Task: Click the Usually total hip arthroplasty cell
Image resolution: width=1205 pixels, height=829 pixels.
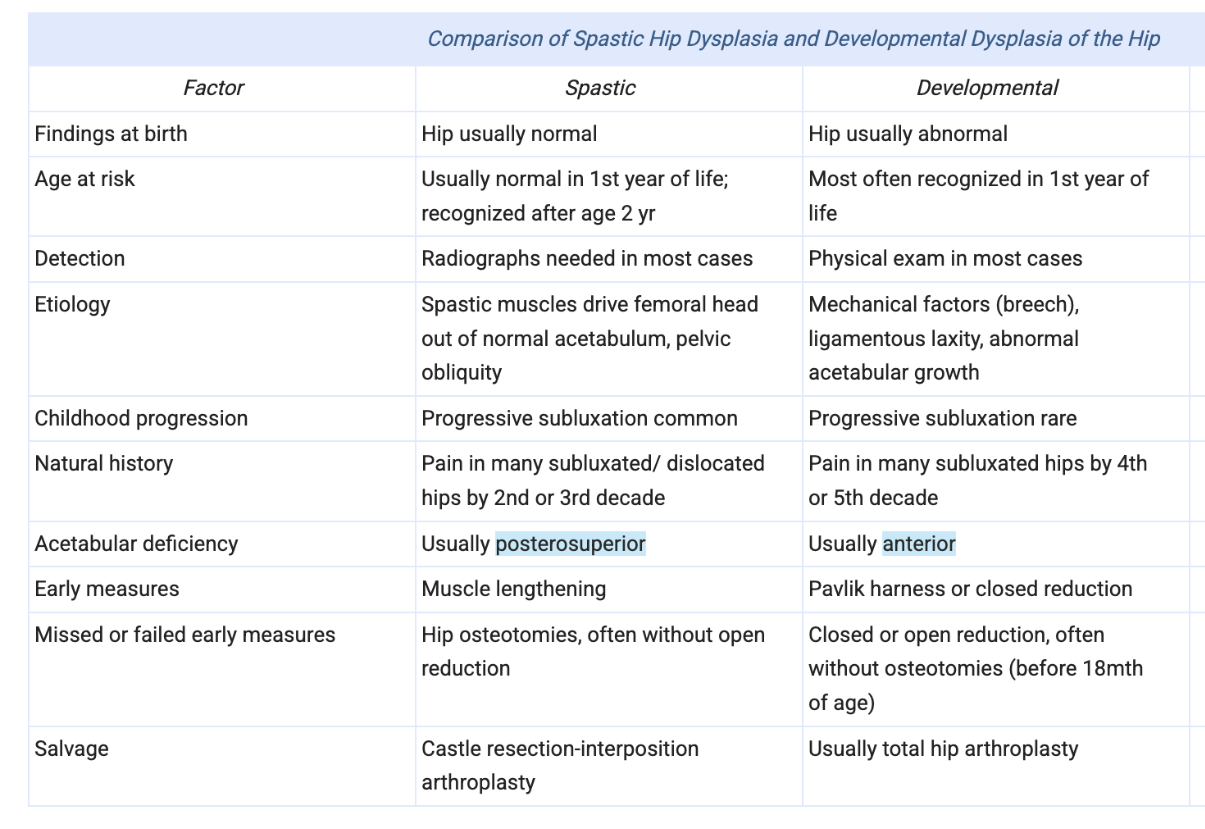Action: 943,749
